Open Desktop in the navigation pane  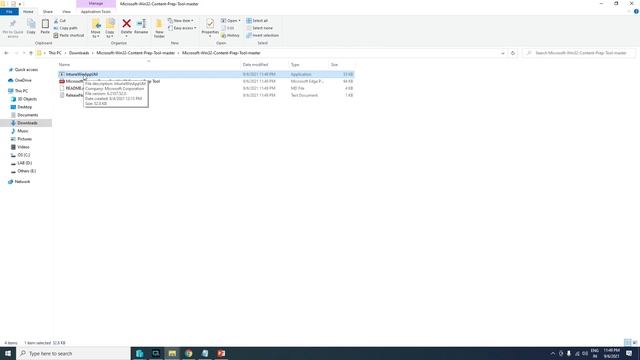[24, 107]
